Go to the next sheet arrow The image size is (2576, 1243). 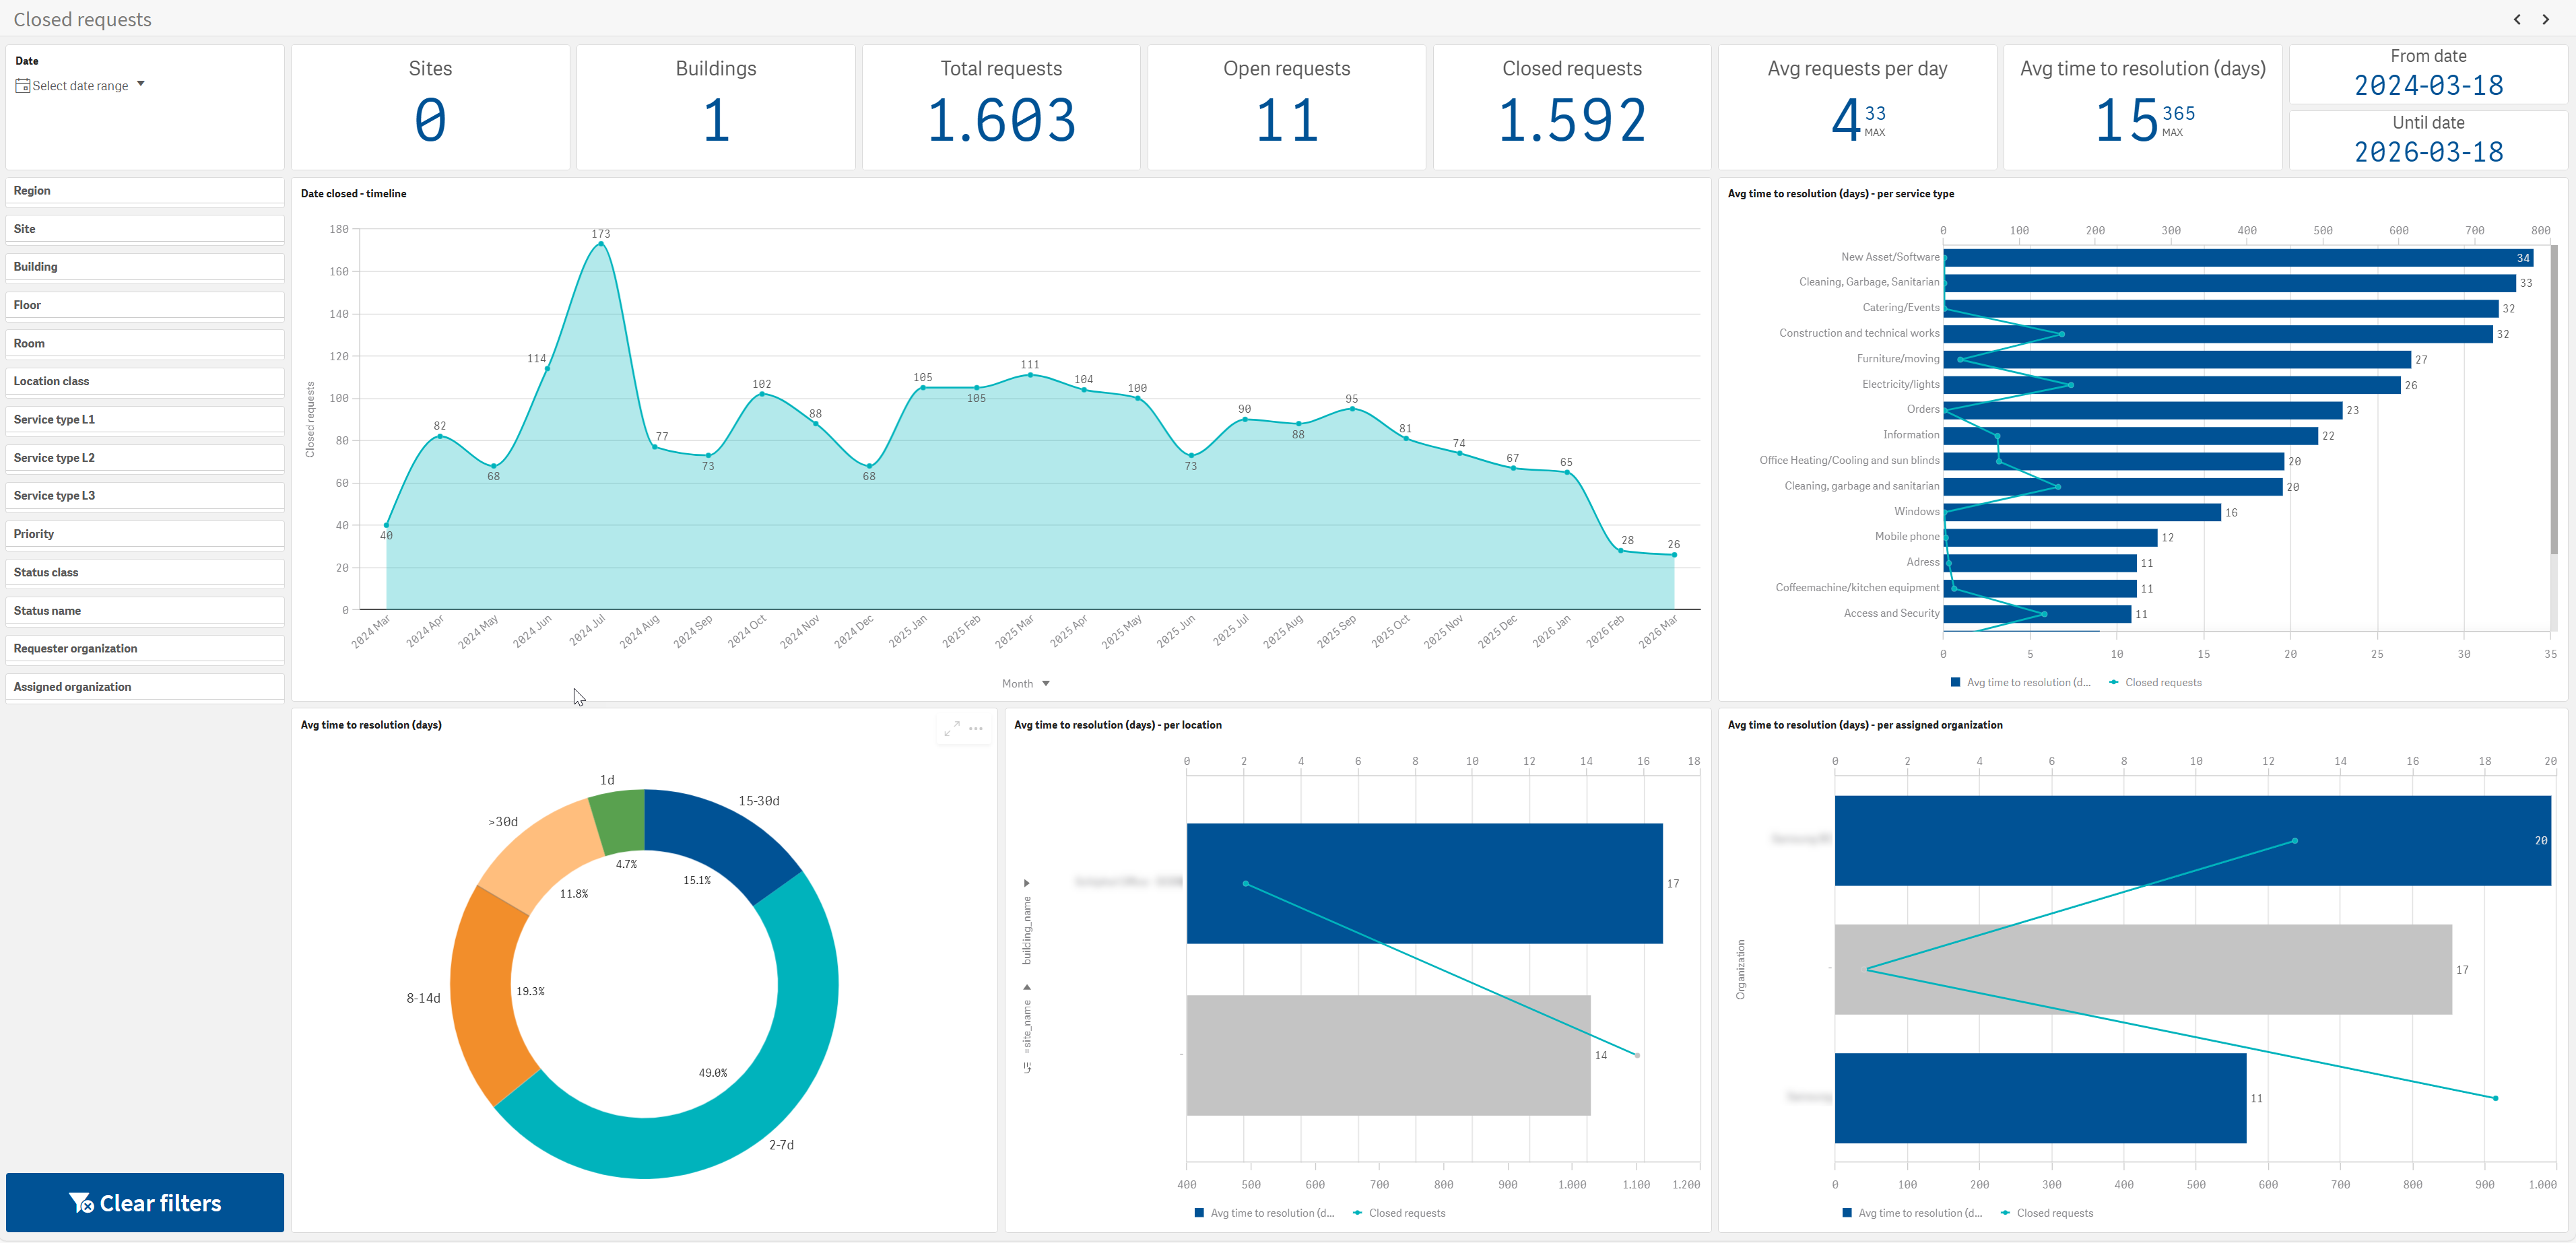tap(2546, 19)
